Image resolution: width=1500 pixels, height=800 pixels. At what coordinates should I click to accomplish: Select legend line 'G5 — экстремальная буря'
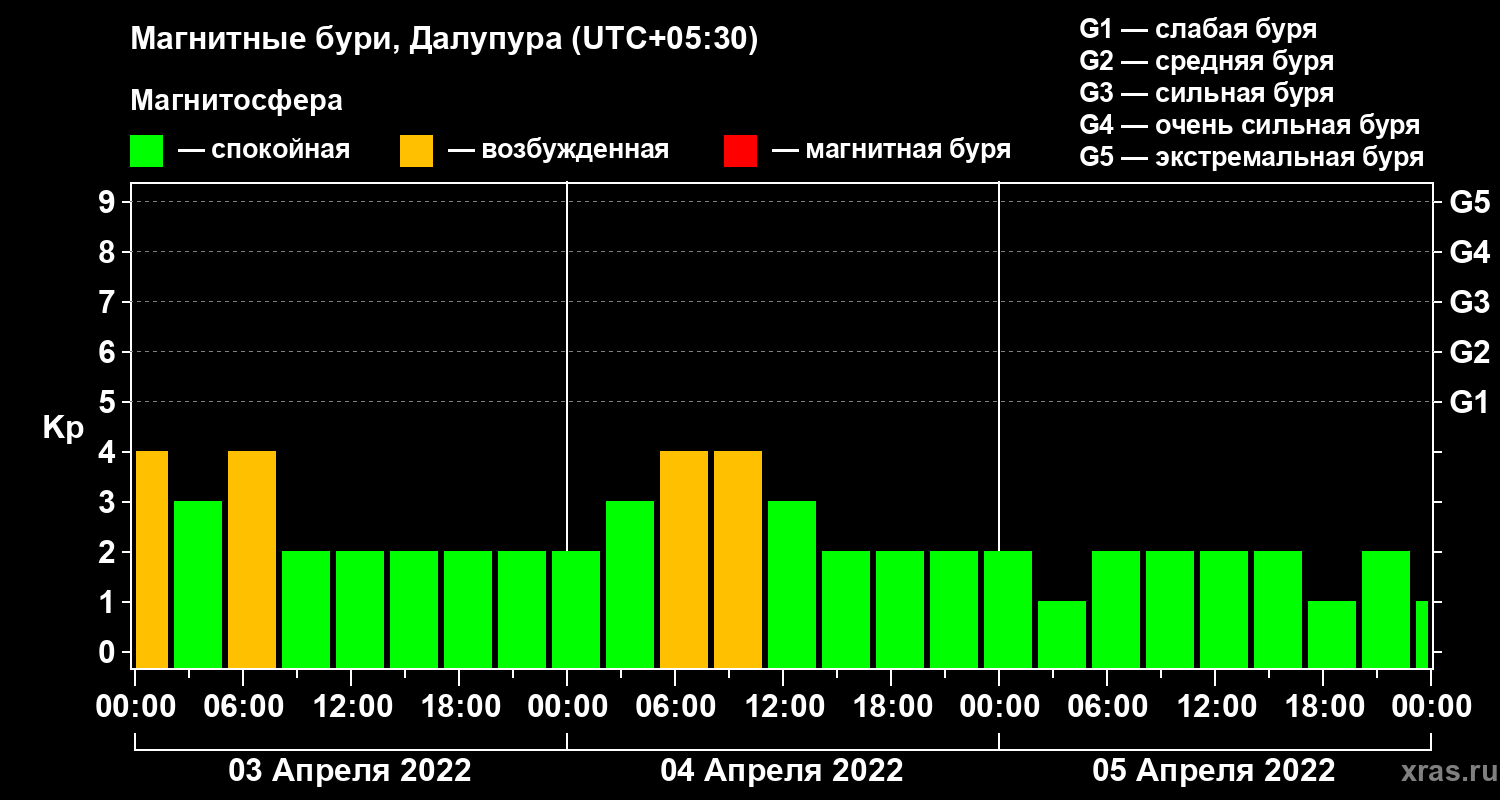click(1251, 158)
